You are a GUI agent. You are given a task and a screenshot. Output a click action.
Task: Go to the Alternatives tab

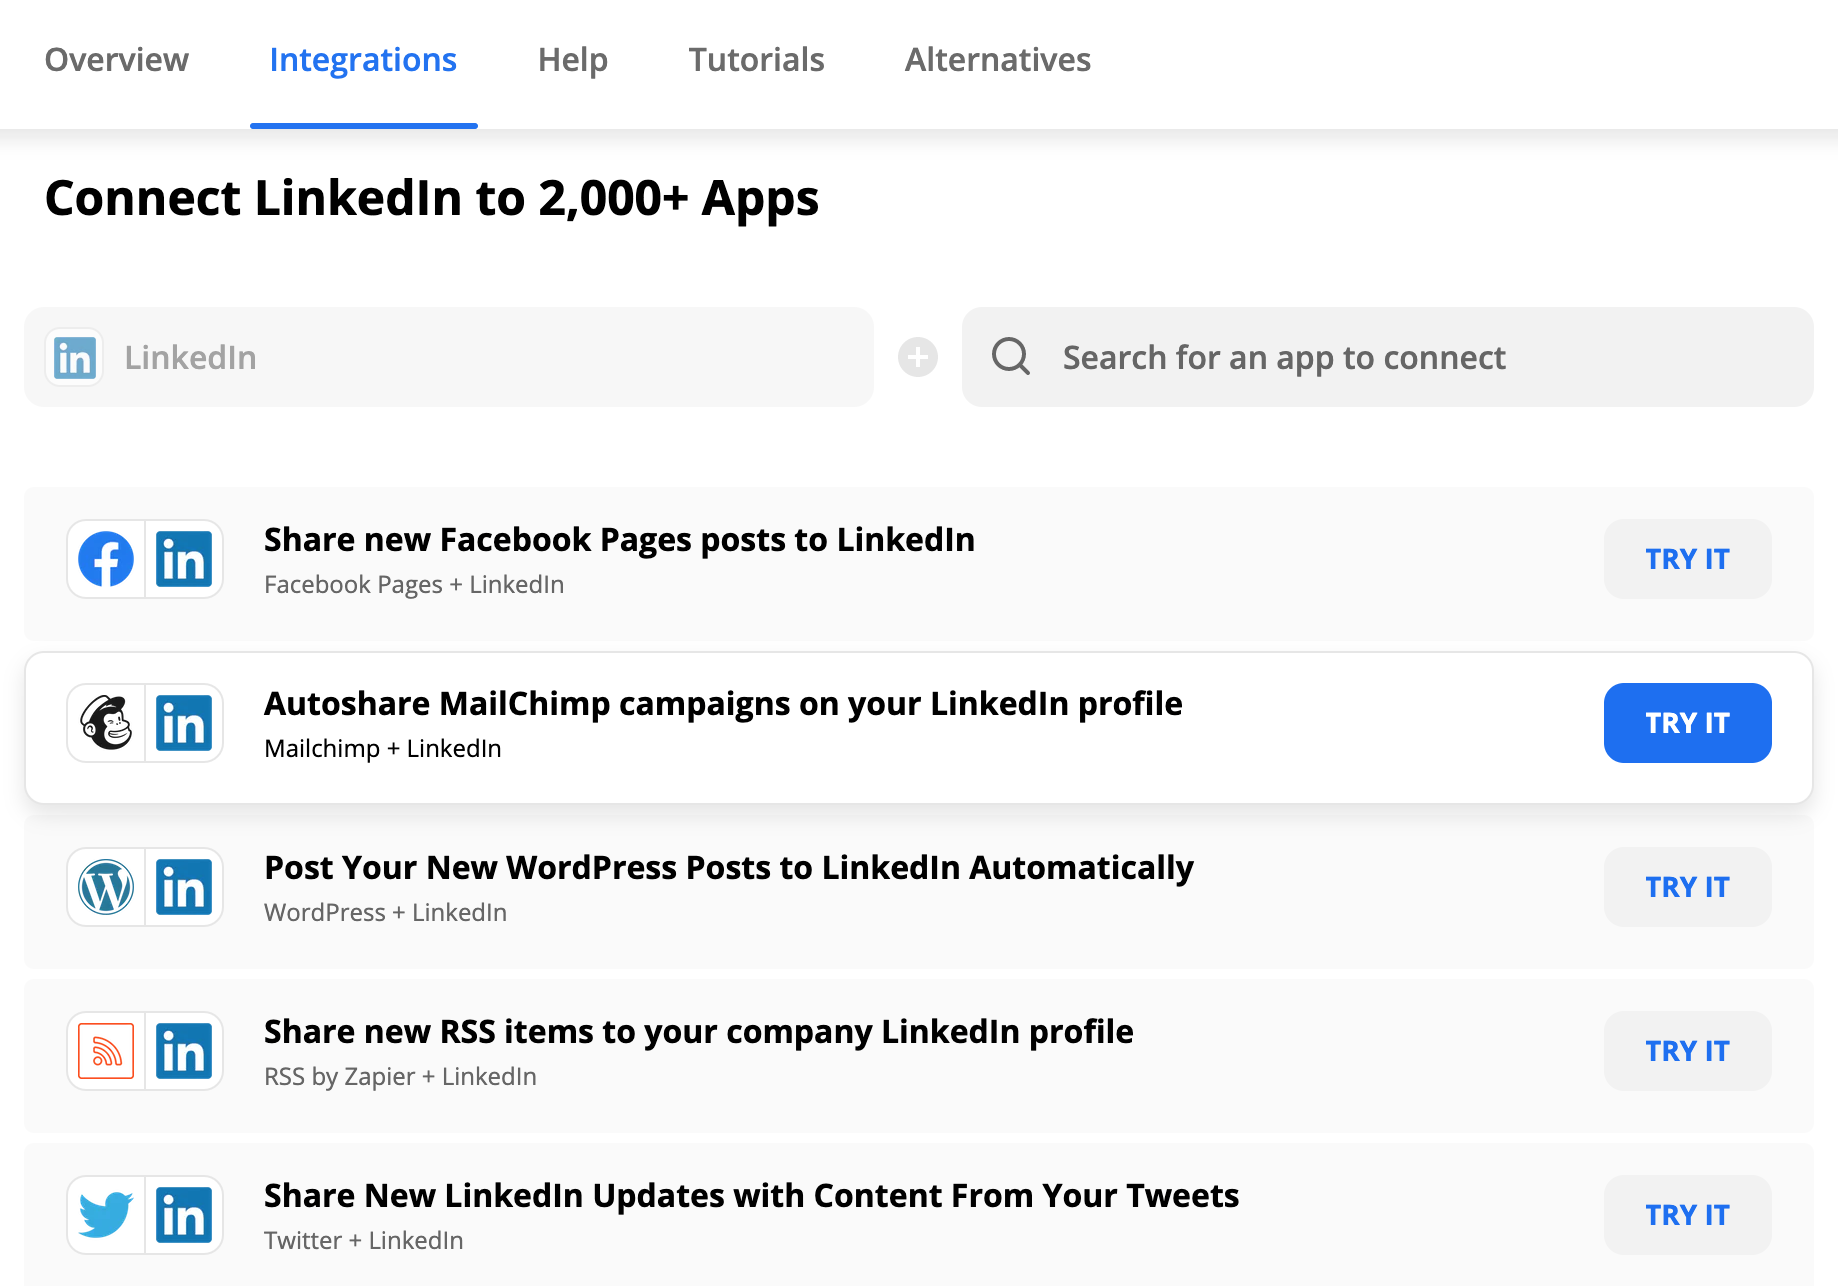click(x=998, y=60)
